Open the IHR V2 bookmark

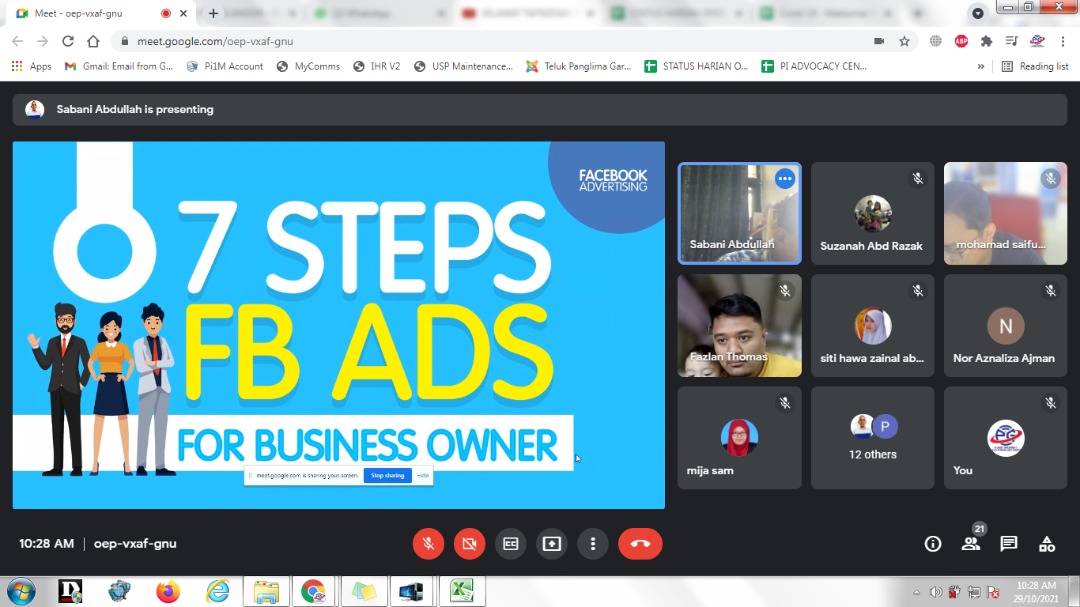tap(377, 66)
